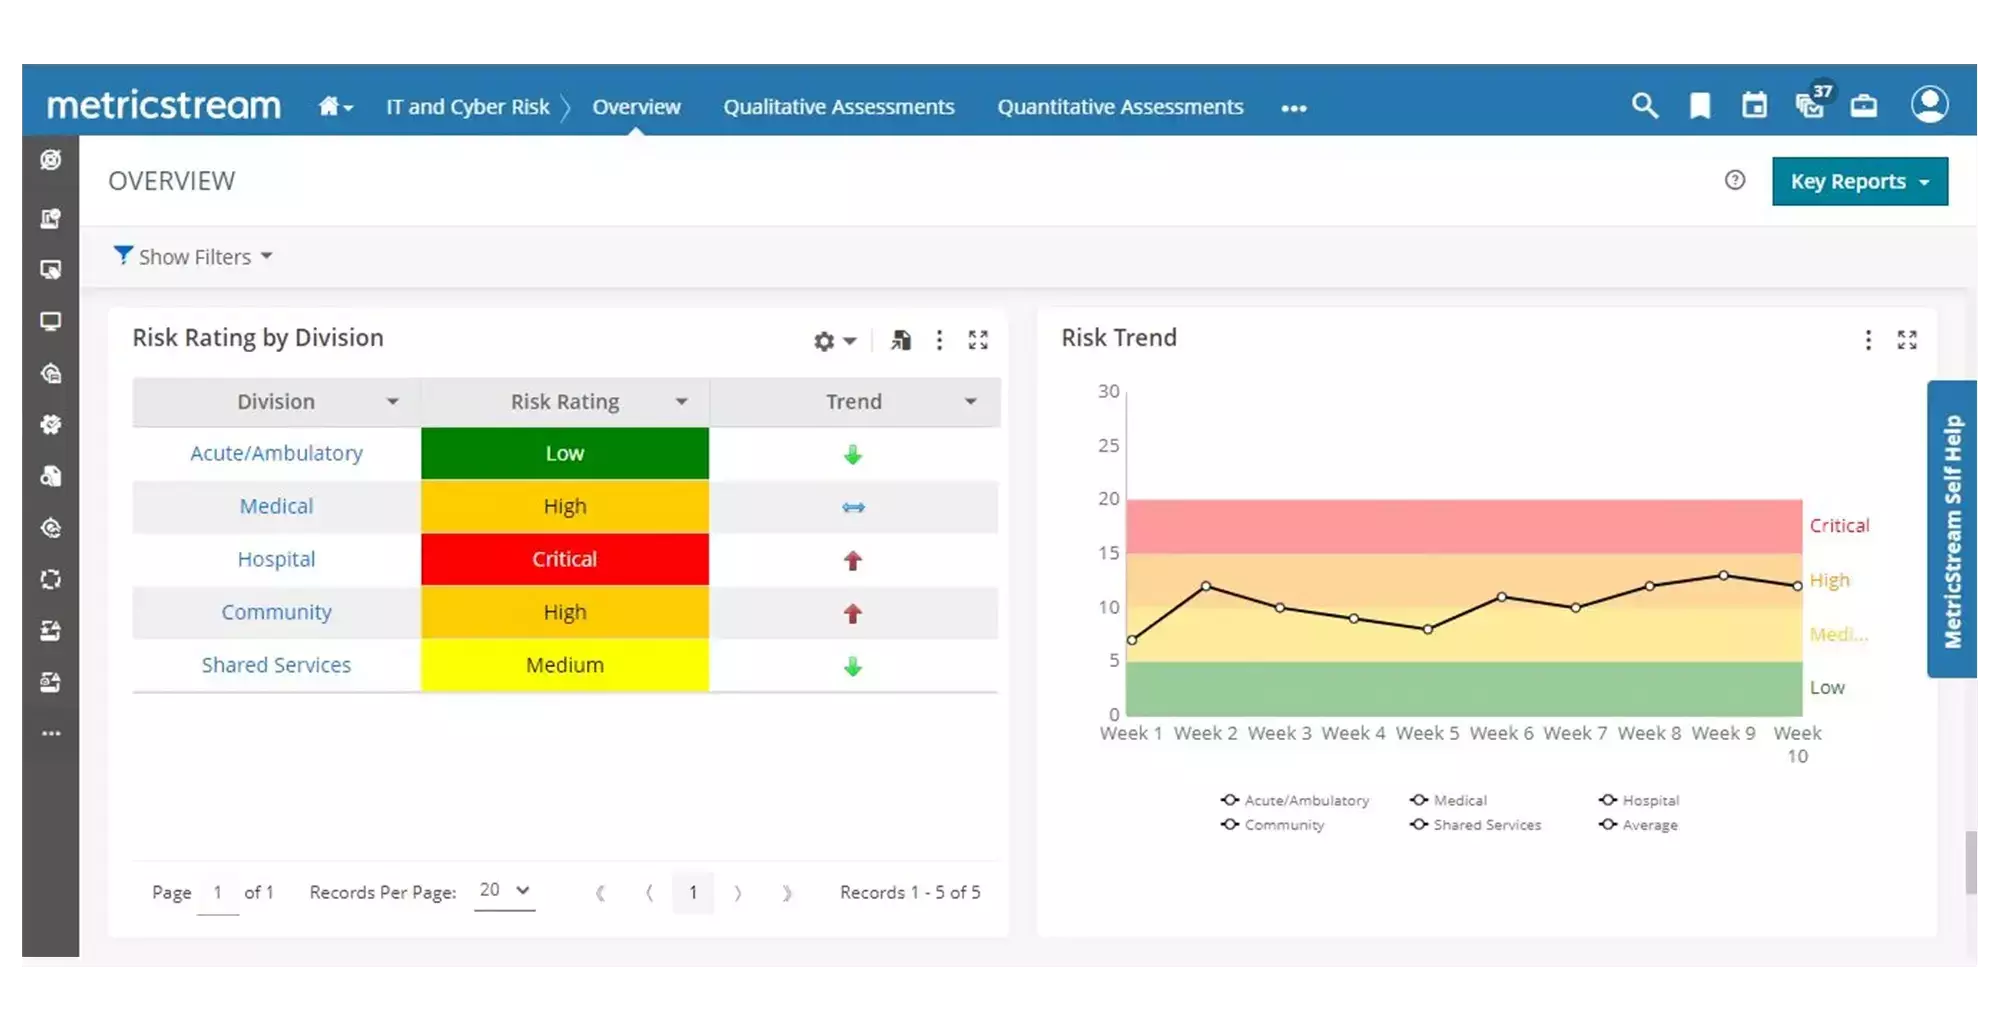Toggle Medical legend series
The height and width of the screenshot is (1031, 2000).
click(x=1448, y=800)
